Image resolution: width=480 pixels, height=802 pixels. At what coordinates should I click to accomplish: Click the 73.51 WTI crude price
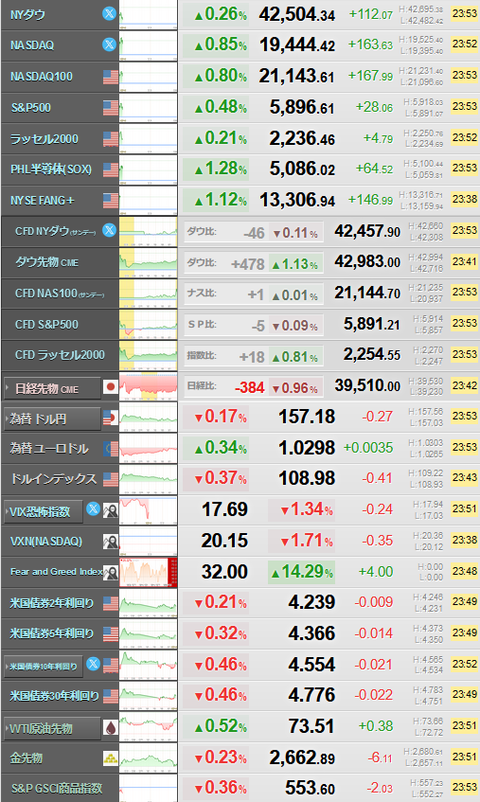click(x=311, y=726)
